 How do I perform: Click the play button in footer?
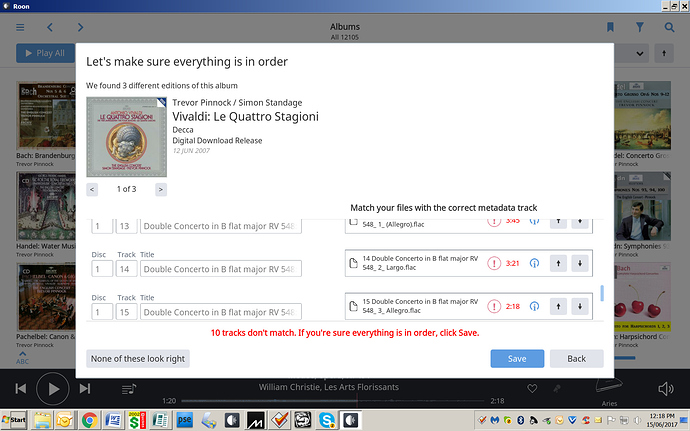pyautogui.click(x=53, y=389)
